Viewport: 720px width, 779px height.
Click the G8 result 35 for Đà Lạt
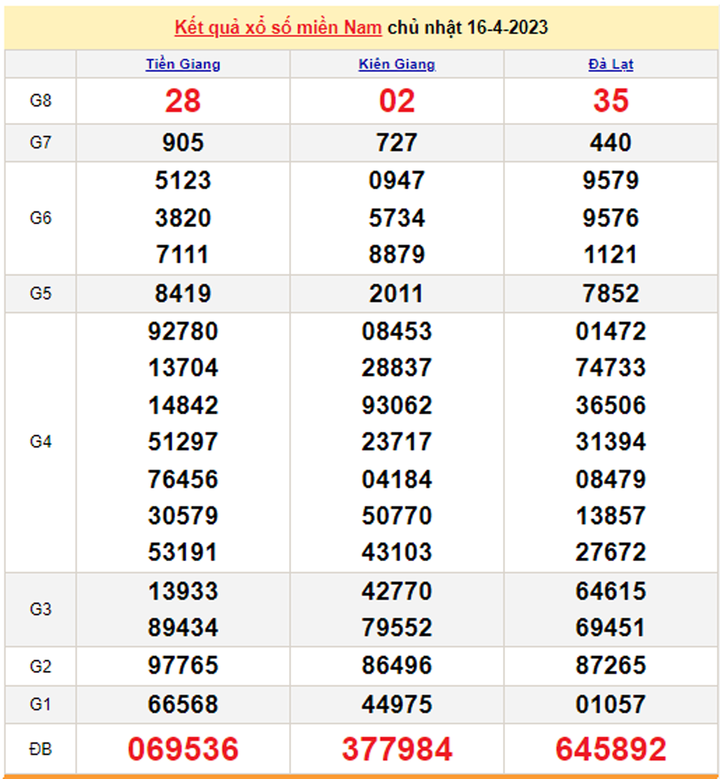pyautogui.click(x=610, y=101)
